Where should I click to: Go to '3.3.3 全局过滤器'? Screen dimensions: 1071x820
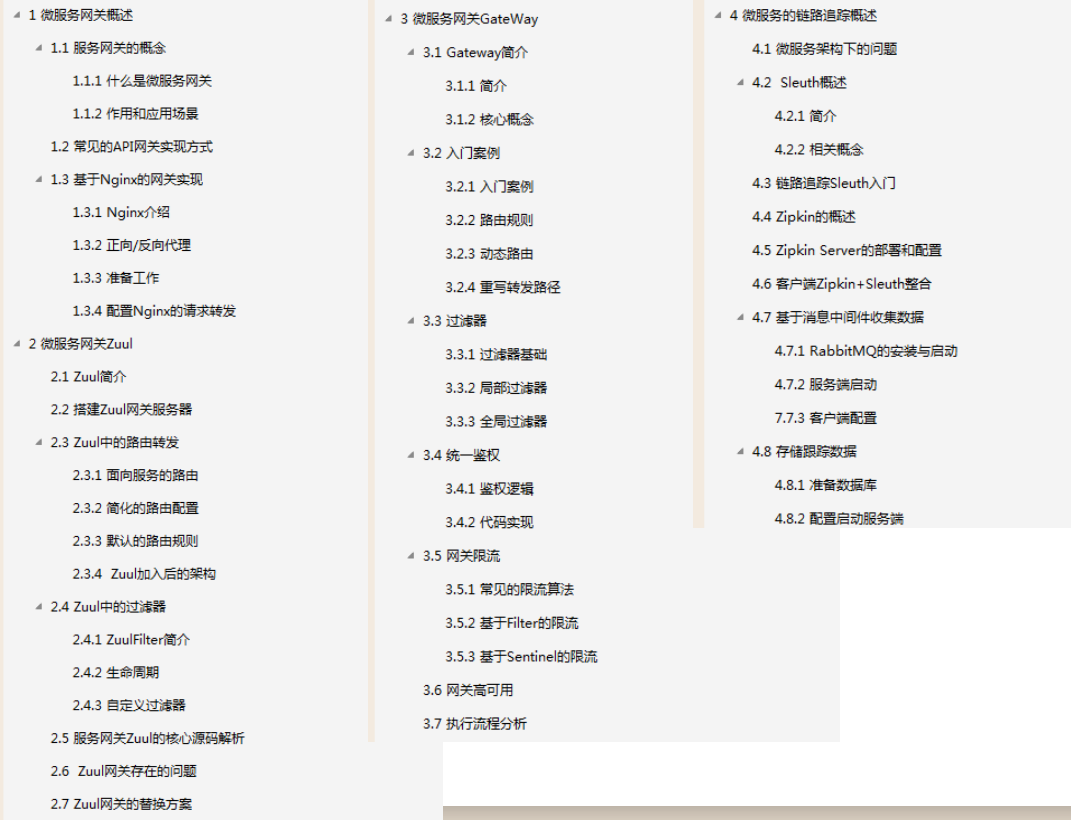(496, 421)
